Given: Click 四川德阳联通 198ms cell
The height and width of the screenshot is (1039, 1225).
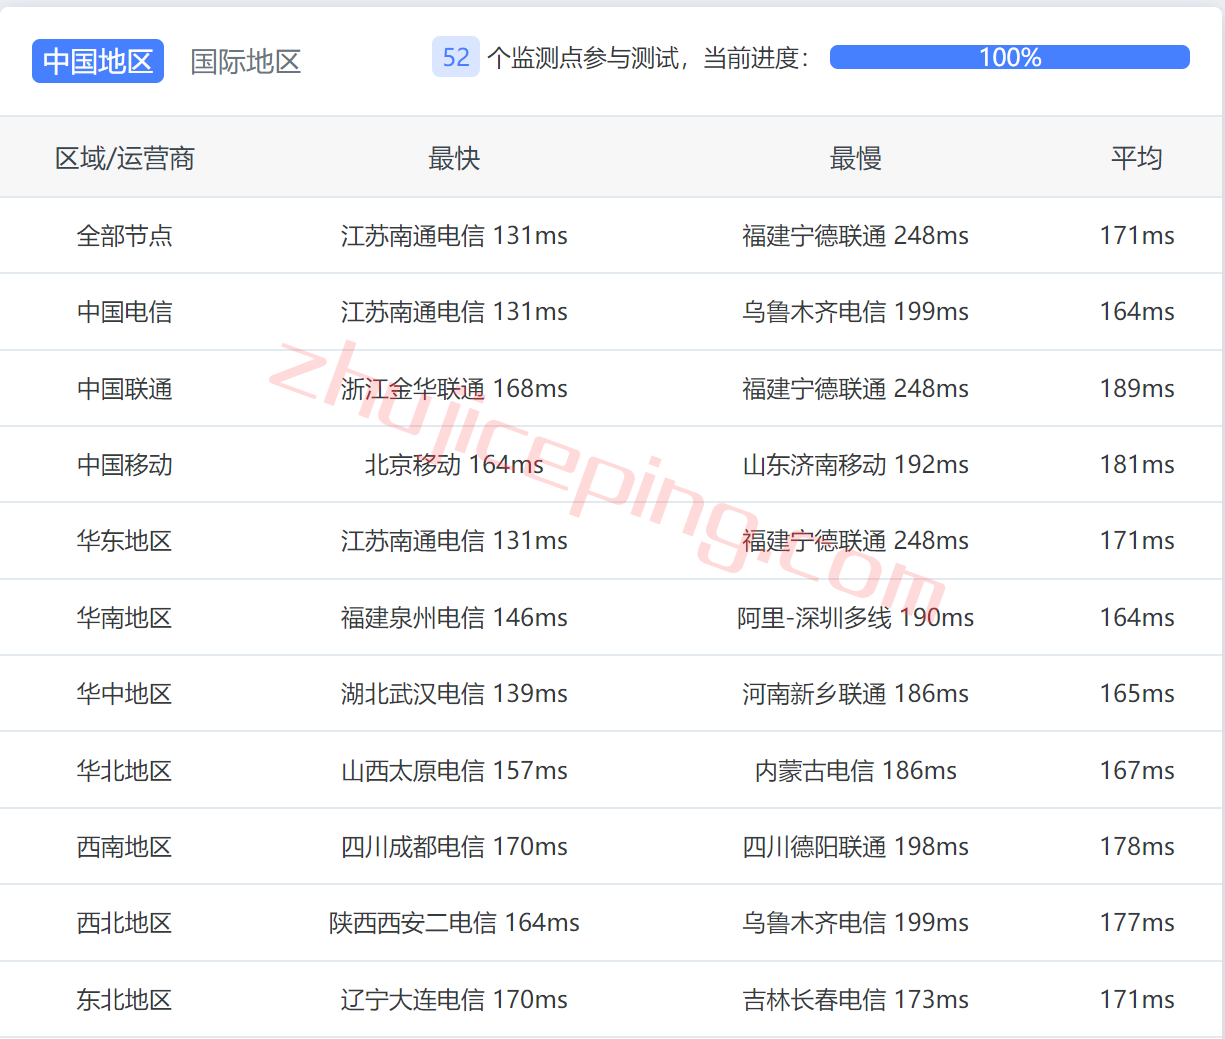Looking at the screenshot, I should 855,846.
